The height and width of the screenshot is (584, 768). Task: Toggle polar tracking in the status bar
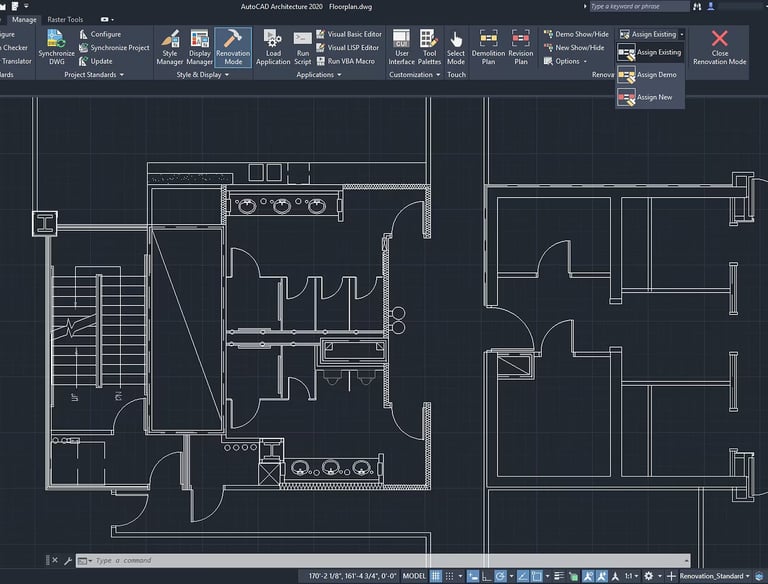[500, 576]
